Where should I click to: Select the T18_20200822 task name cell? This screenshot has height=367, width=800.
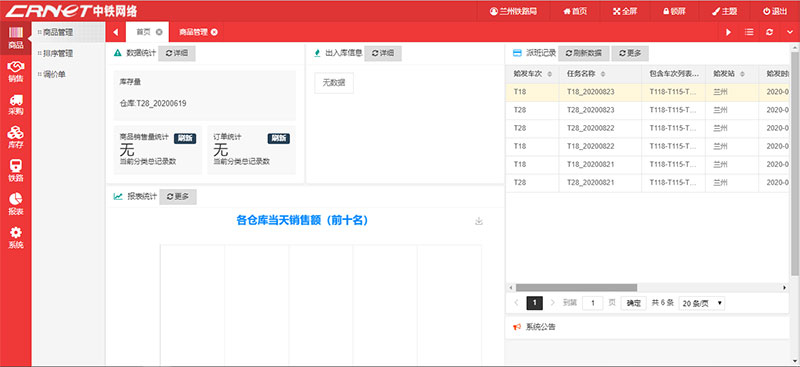600,146
